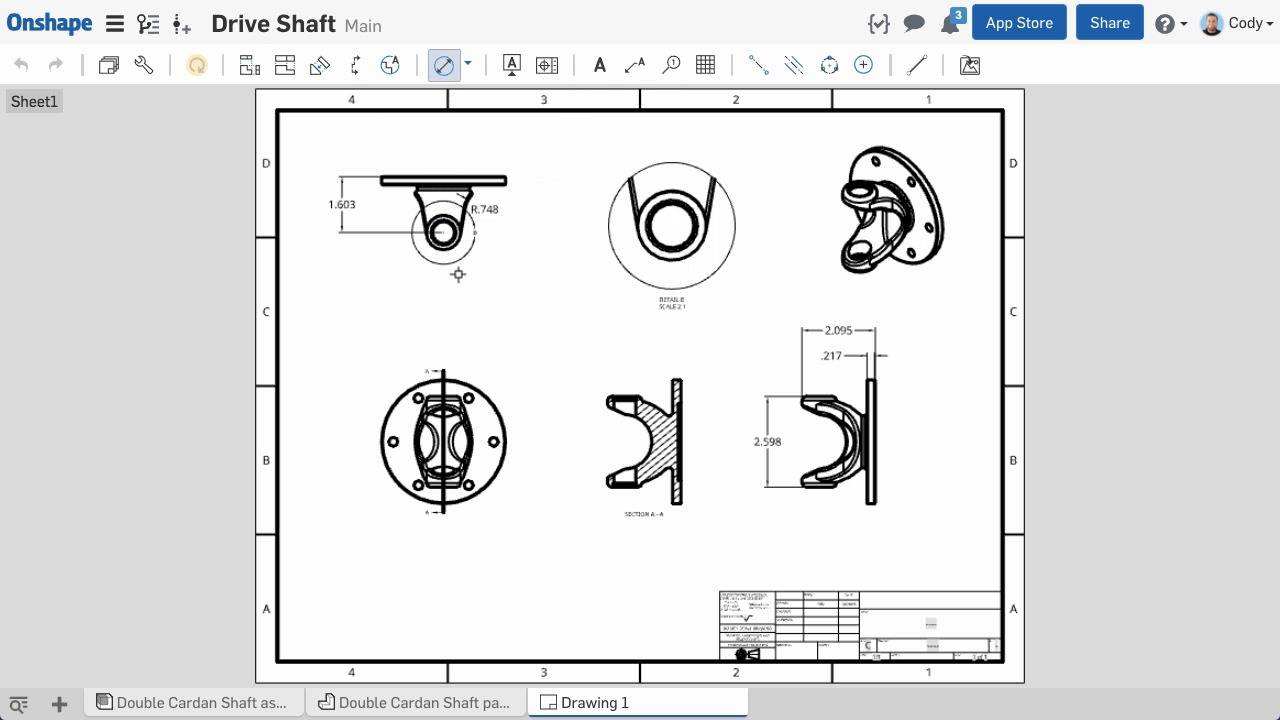The height and width of the screenshot is (720, 1280).
Task: Click the drawing properties wrench icon
Action: 144,64
